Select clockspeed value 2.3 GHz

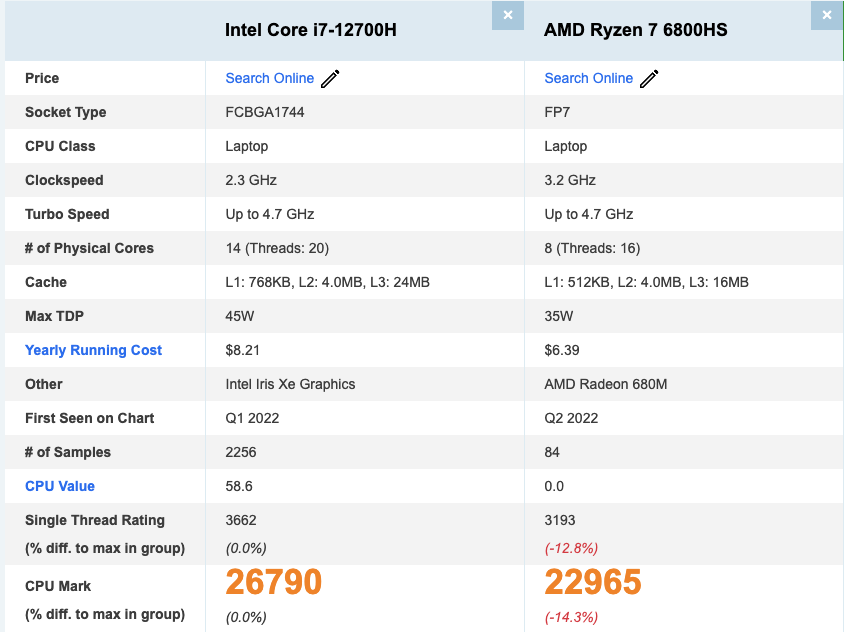pyautogui.click(x=251, y=180)
